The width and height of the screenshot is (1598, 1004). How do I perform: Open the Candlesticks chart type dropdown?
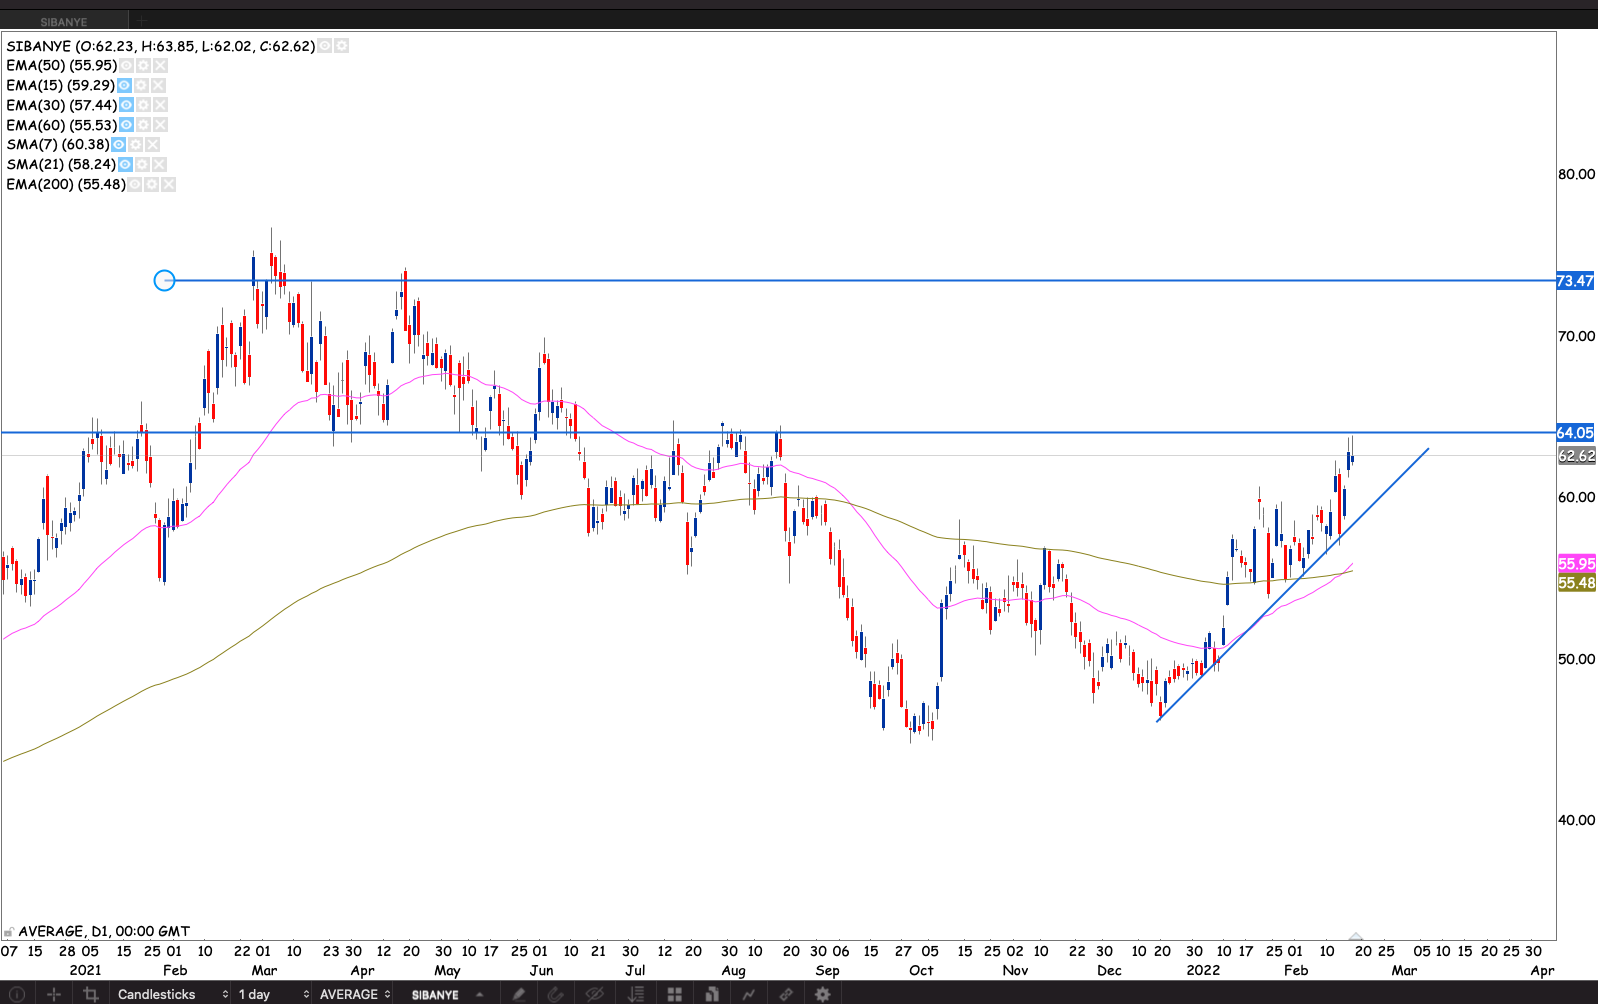point(172,994)
